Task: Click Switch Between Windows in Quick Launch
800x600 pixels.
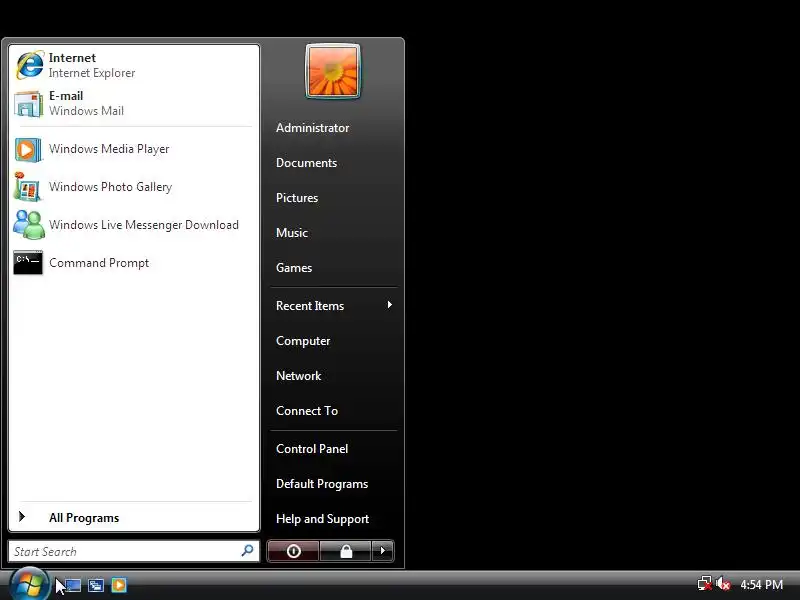Action: click(x=95, y=585)
